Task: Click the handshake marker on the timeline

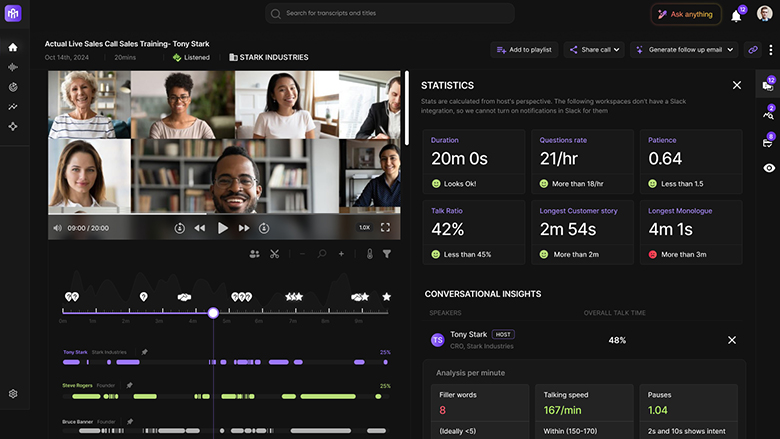Action: pyautogui.click(x=184, y=297)
